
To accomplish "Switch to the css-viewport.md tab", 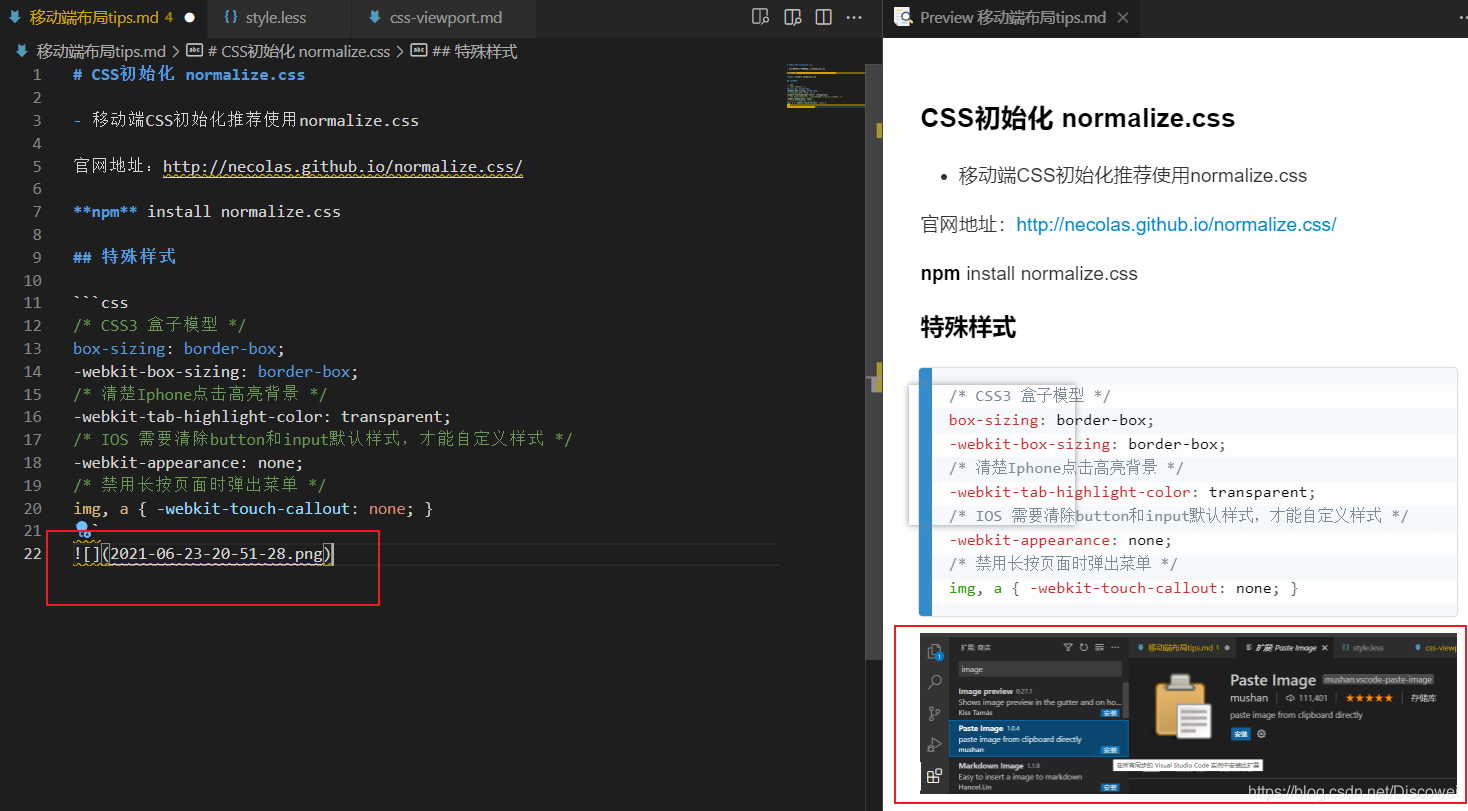I will pos(445,18).
